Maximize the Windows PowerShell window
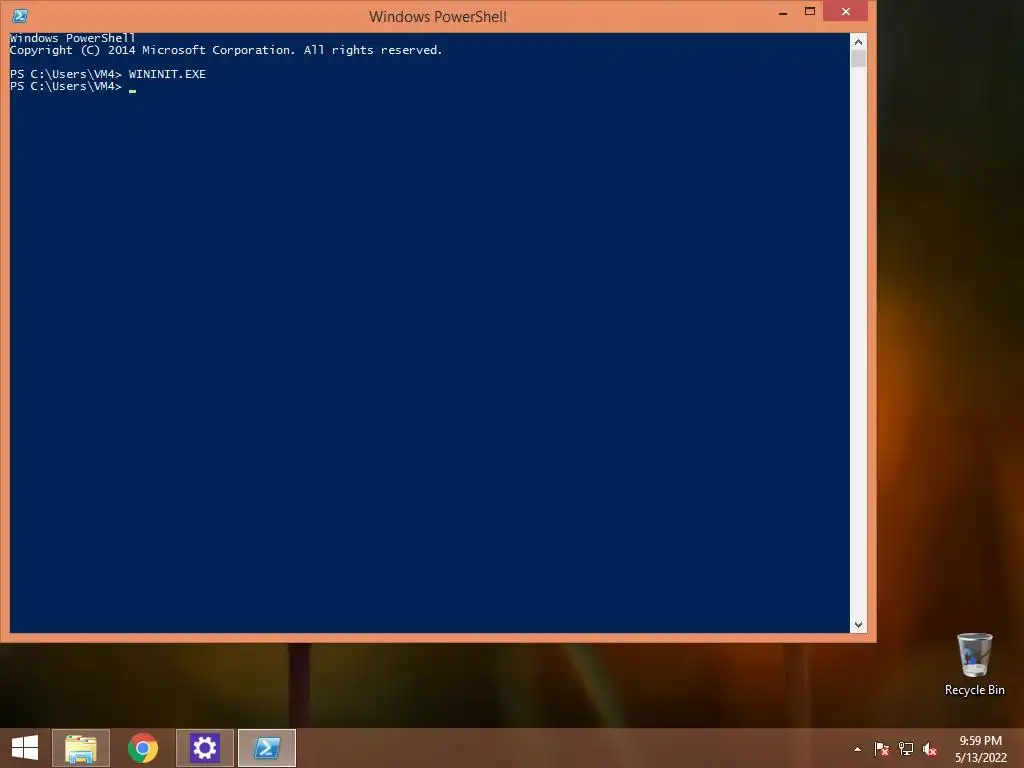 [810, 12]
